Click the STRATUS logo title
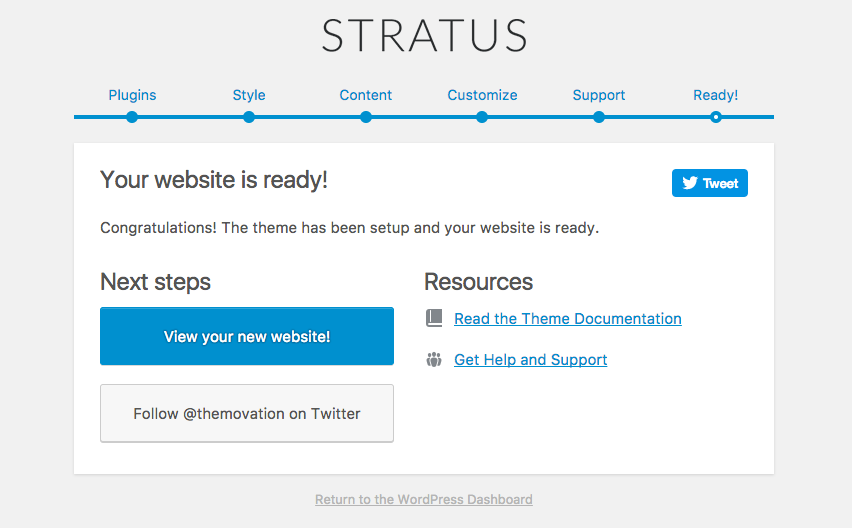 click(x=424, y=36)
